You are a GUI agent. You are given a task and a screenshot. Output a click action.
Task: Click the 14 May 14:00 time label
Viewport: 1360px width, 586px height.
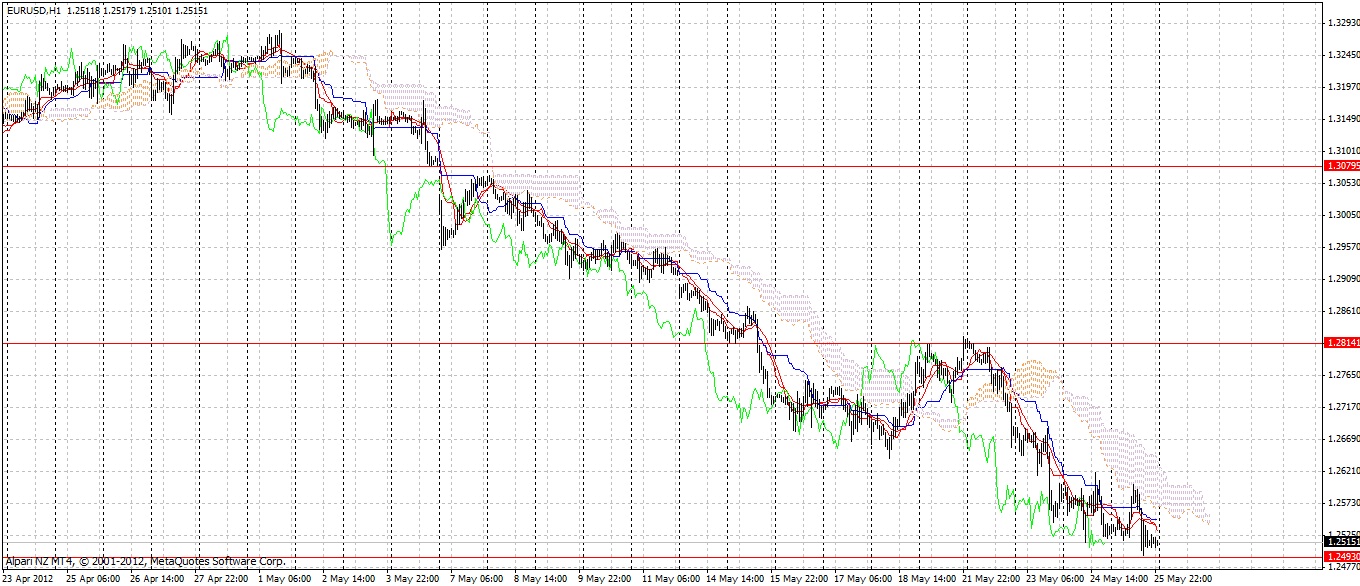click(x=734, y=578)
